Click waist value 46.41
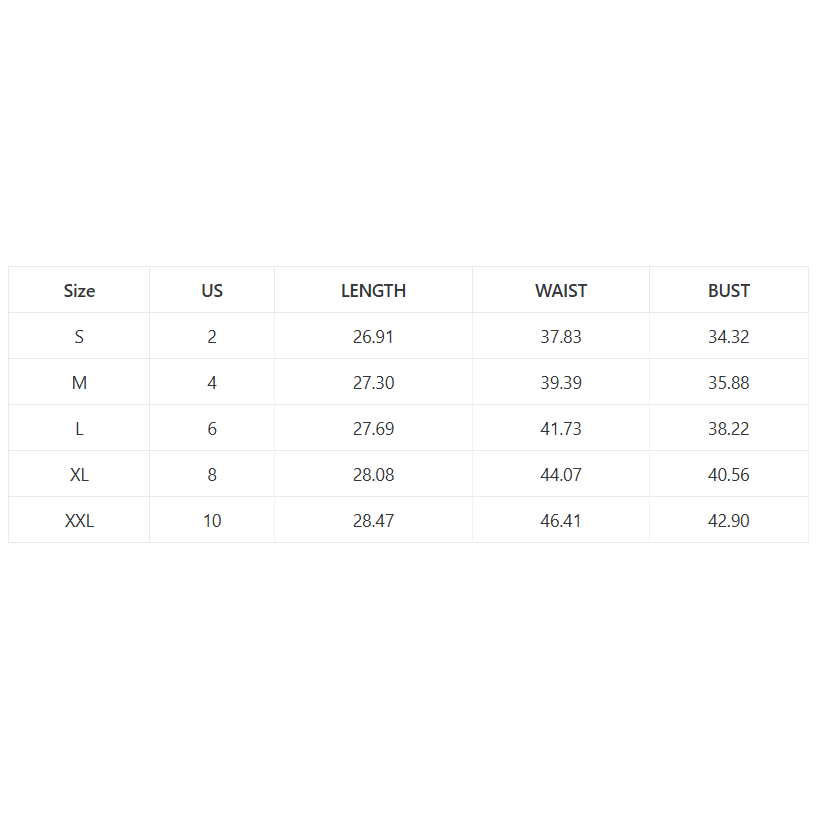The width and height of the screenshot is (820, 820). (x=561, y=520)
